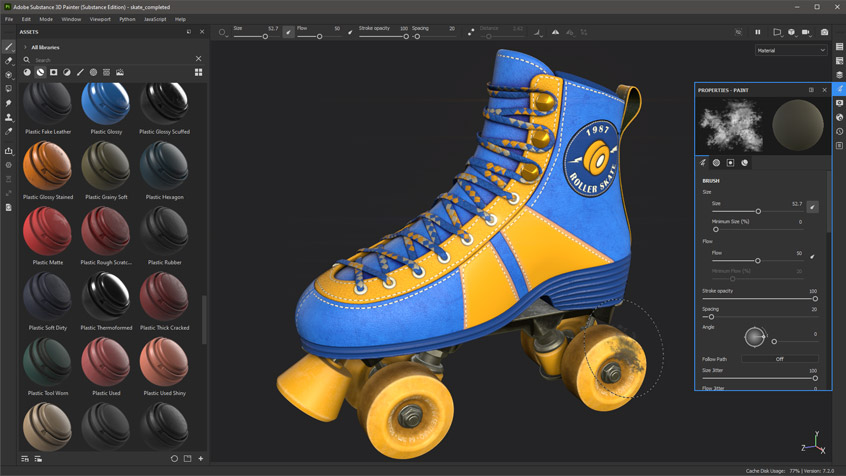This screenshot has height=476, width=846.
Task: Toggle symmetry in the top toolbar
Action: click(555, 32)
